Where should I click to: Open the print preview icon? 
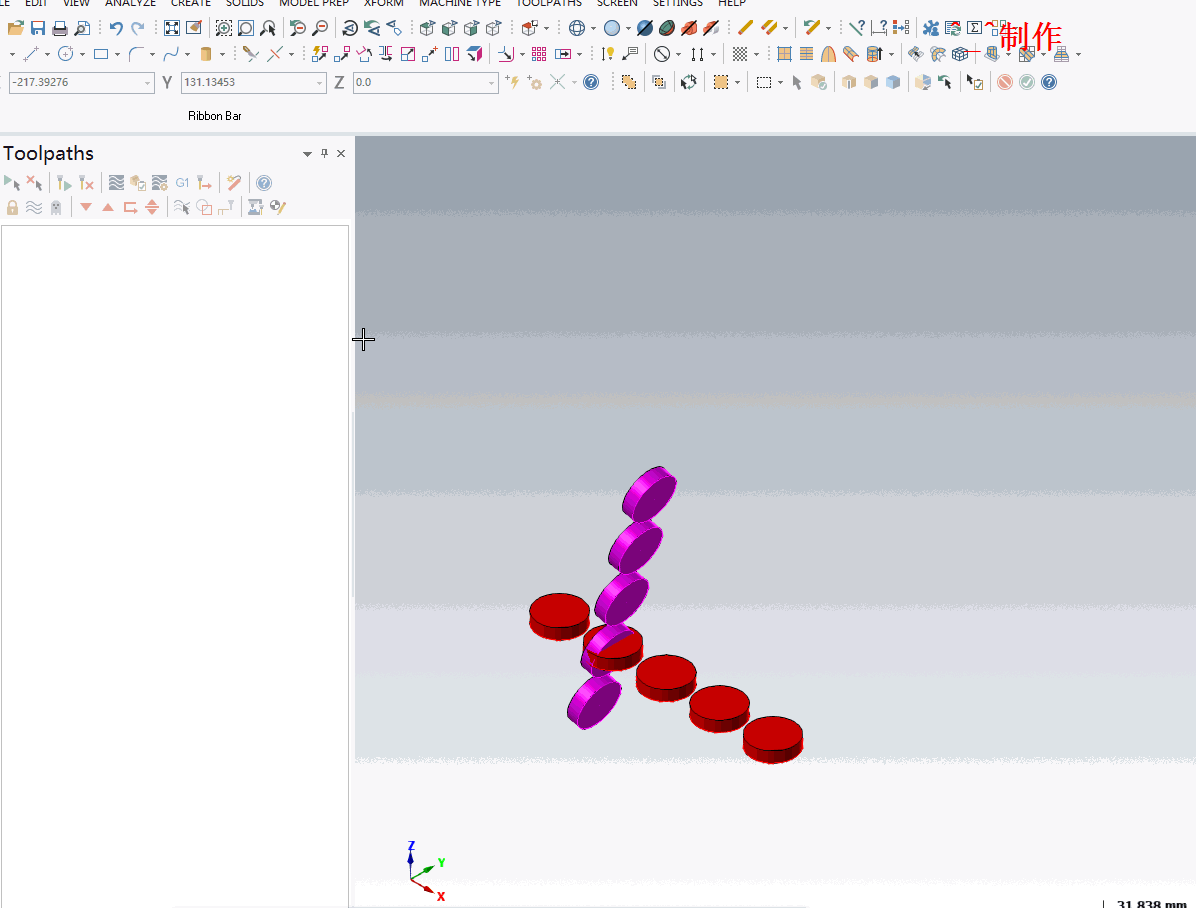[x=82, y=28]
